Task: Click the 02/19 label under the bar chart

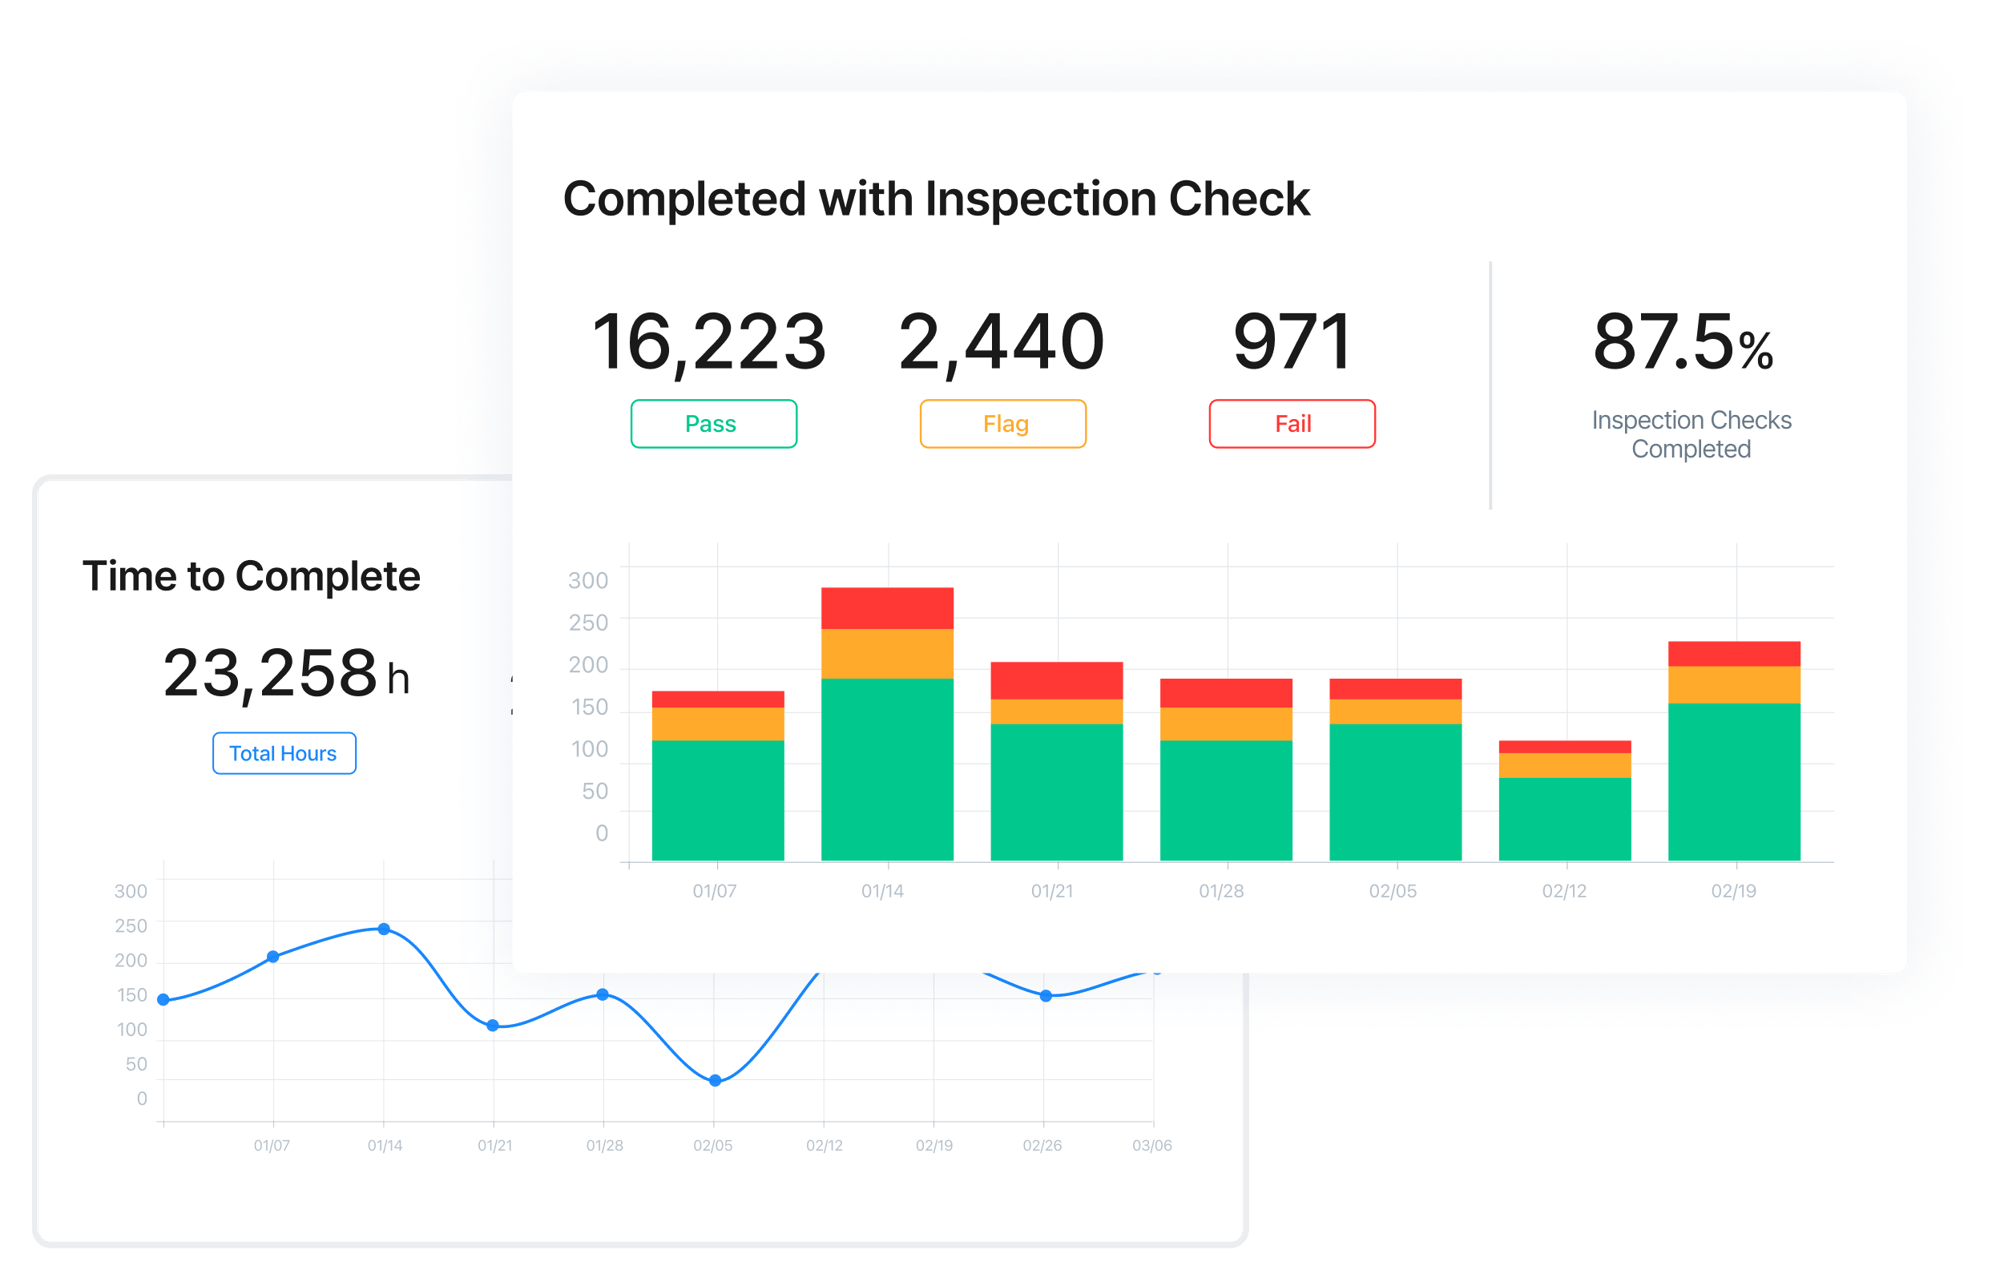Action: pos(1733,891)
